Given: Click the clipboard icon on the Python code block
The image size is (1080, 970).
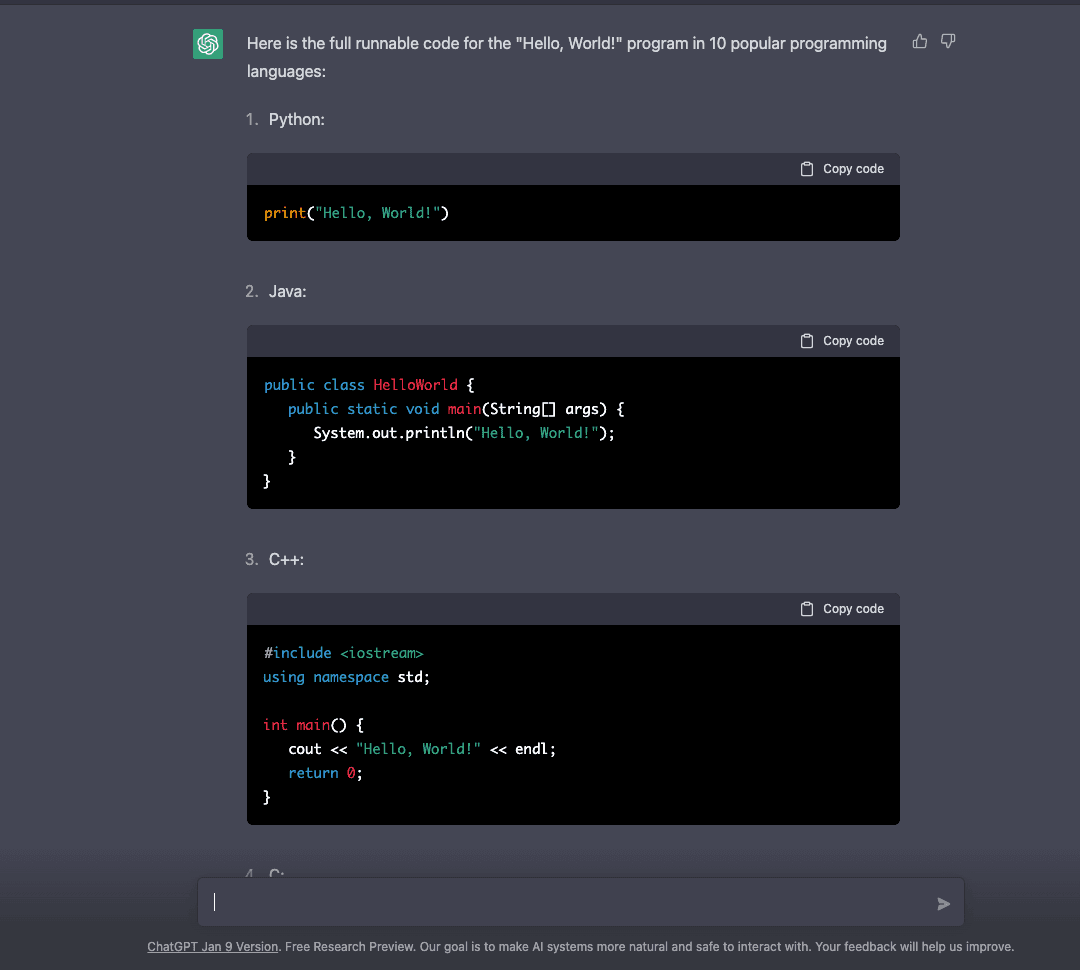Looking at the screenshot, I should point(807,169).
